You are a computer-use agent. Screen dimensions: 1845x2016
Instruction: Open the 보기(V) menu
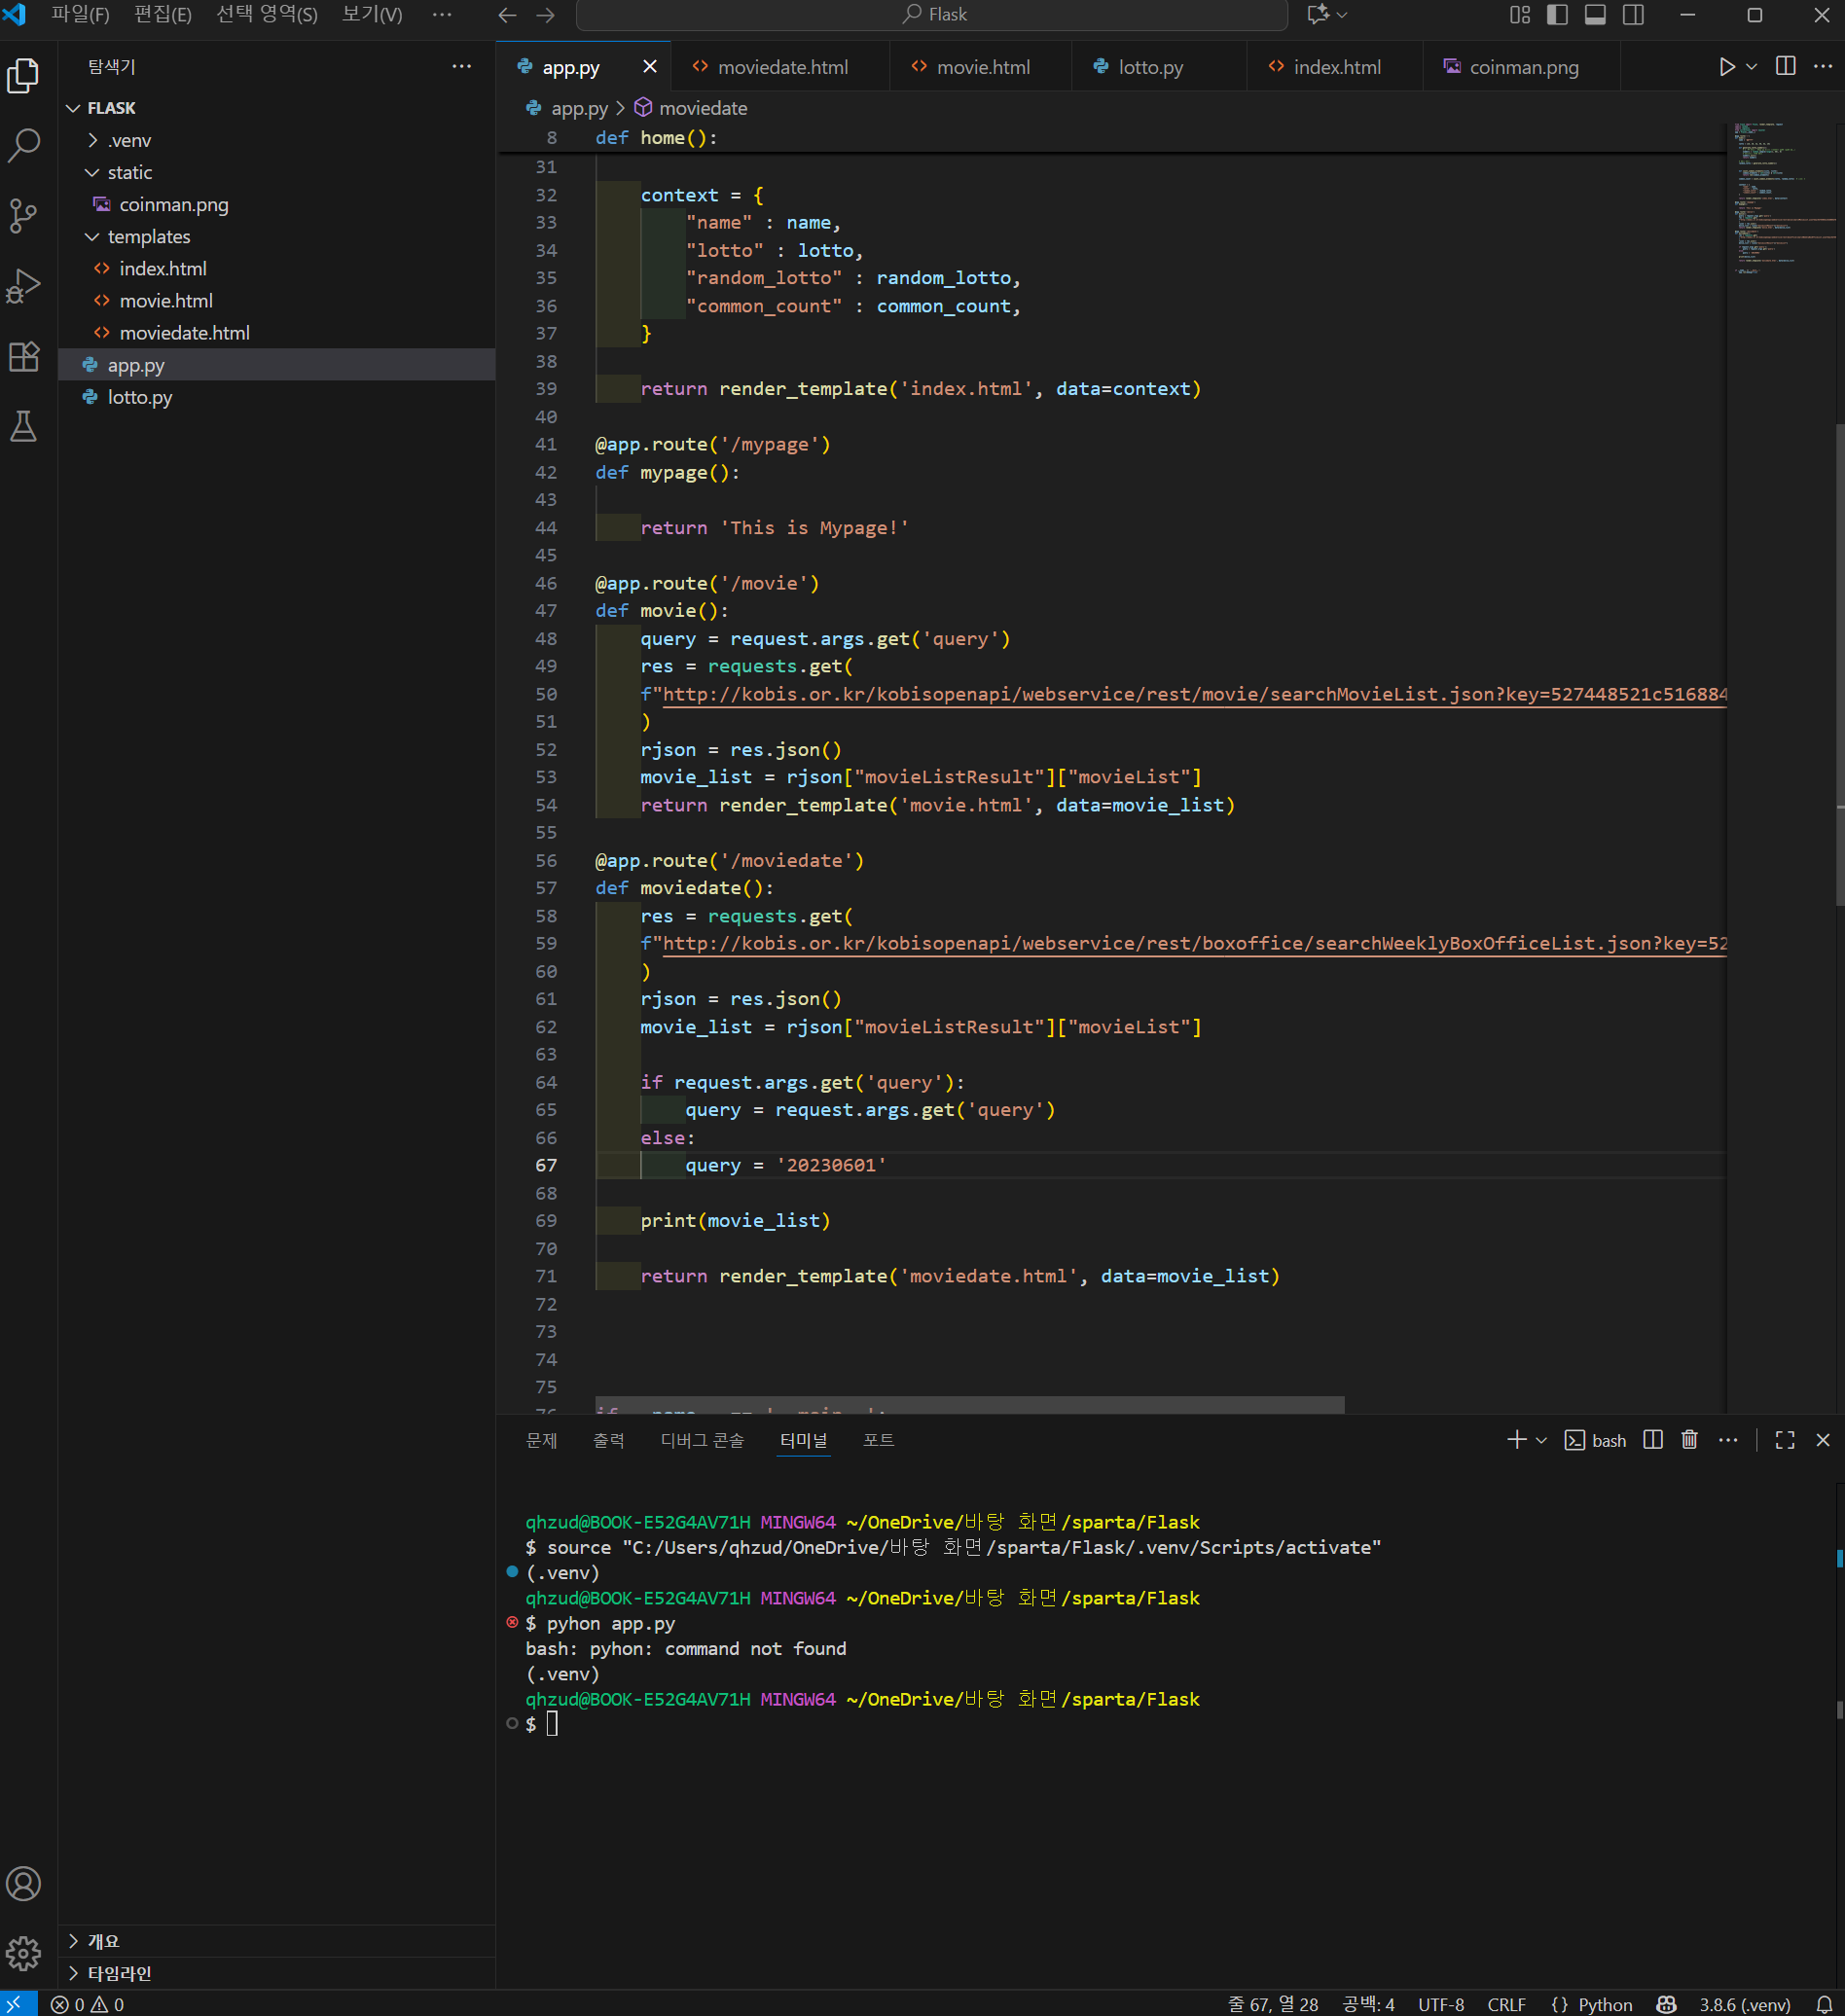click(372, 15)
